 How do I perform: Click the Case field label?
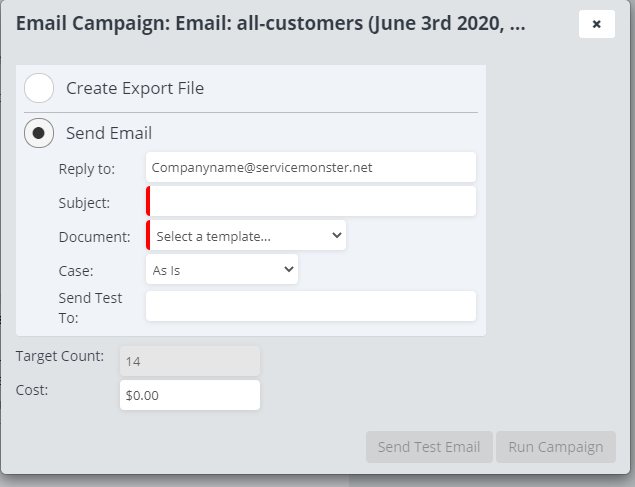(x=76, y=271)
